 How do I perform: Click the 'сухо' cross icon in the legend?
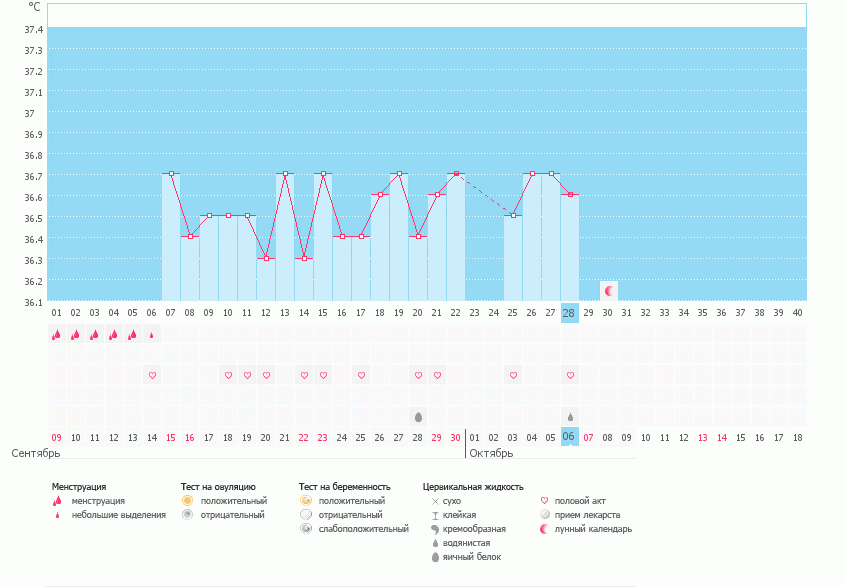tap(435, 500)
